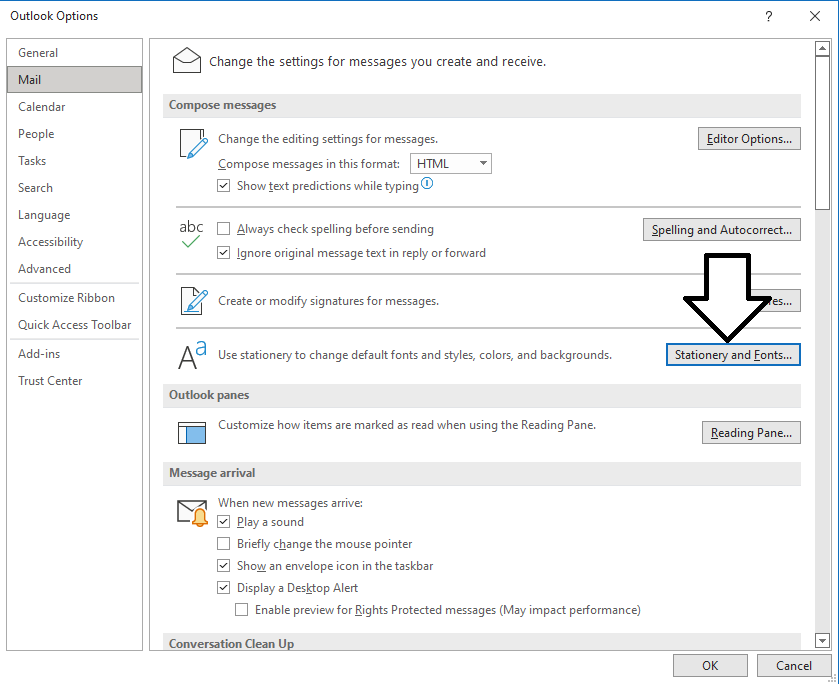Click the abc spelling checkmark icon
The width and height of the screenshot is (839, 684).
point(191,234)
